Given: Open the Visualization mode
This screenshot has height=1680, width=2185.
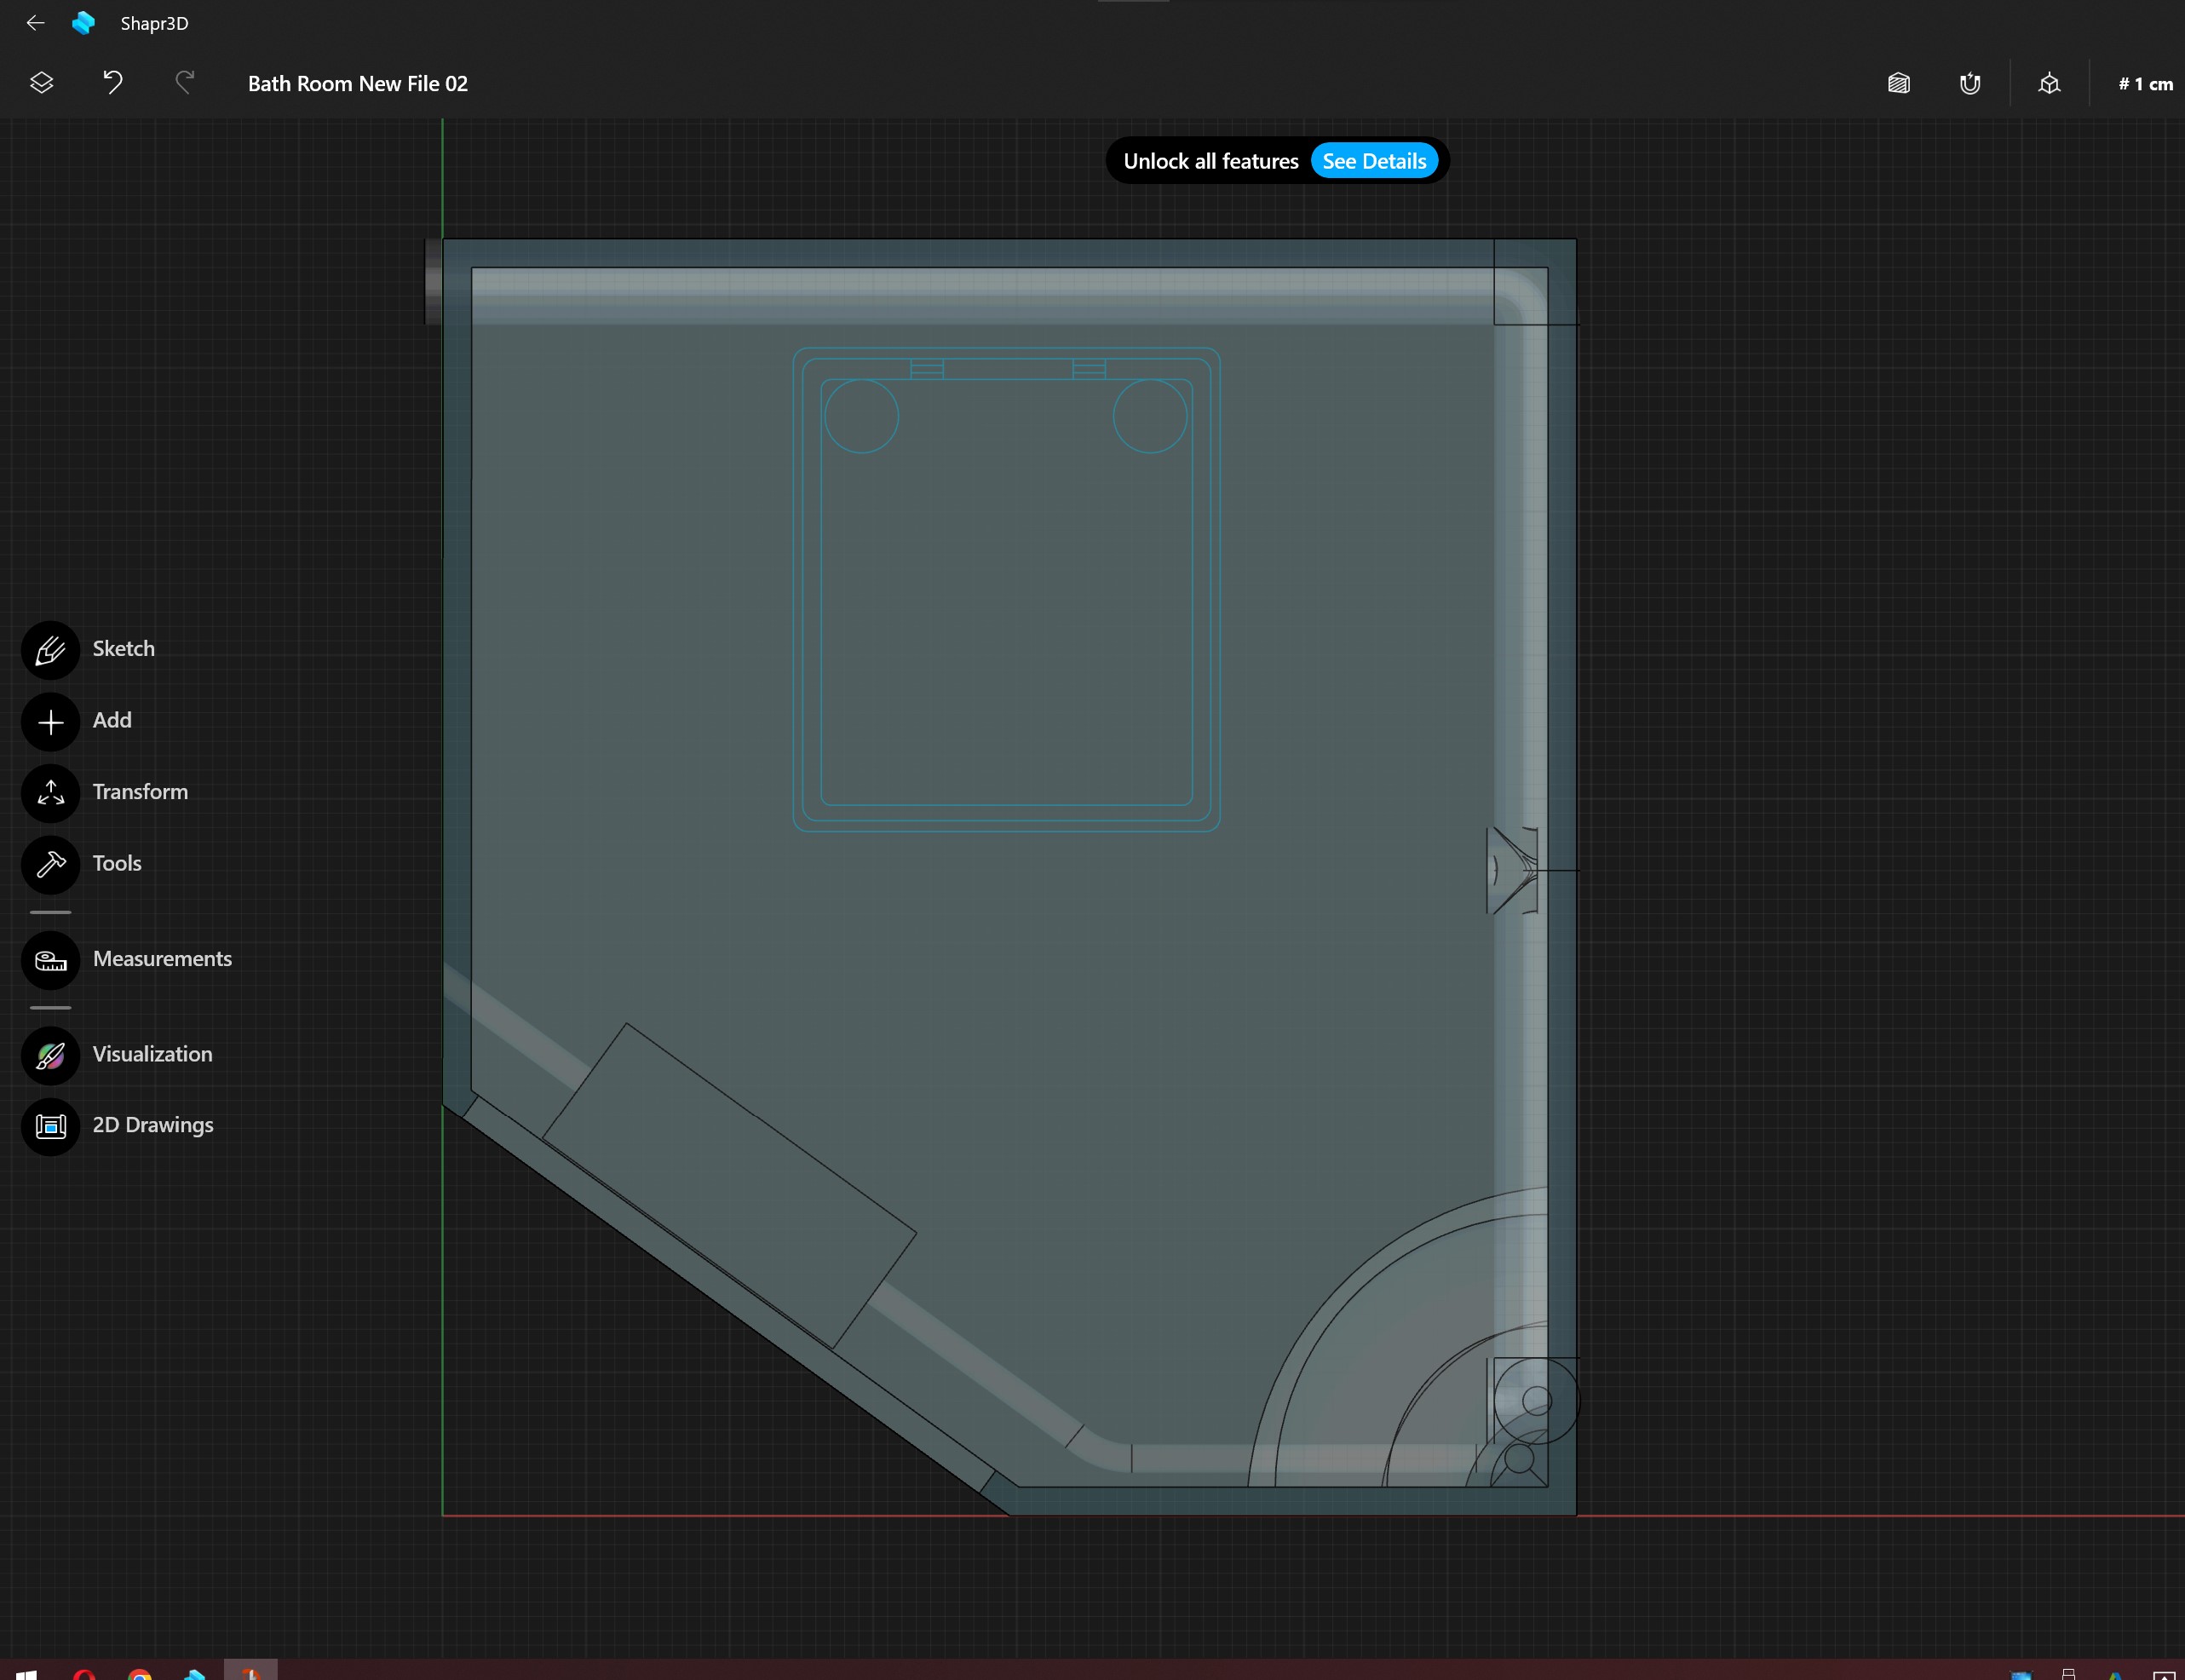Looking at the screenshot, I should pos(51,1056).
